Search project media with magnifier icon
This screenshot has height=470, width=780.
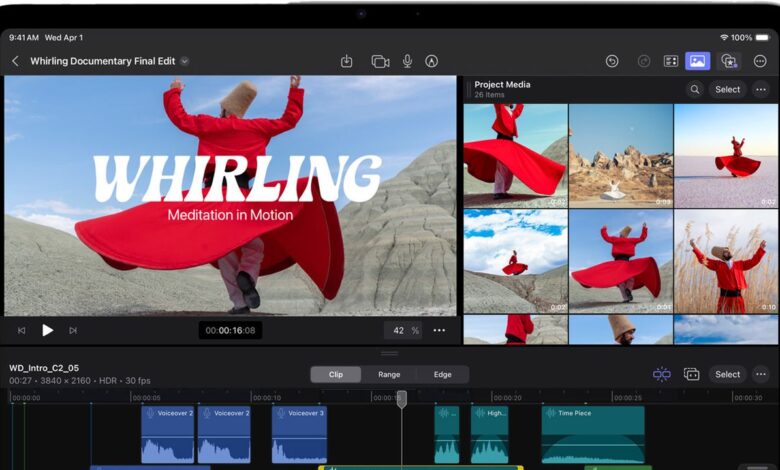(x=694, y=89)
